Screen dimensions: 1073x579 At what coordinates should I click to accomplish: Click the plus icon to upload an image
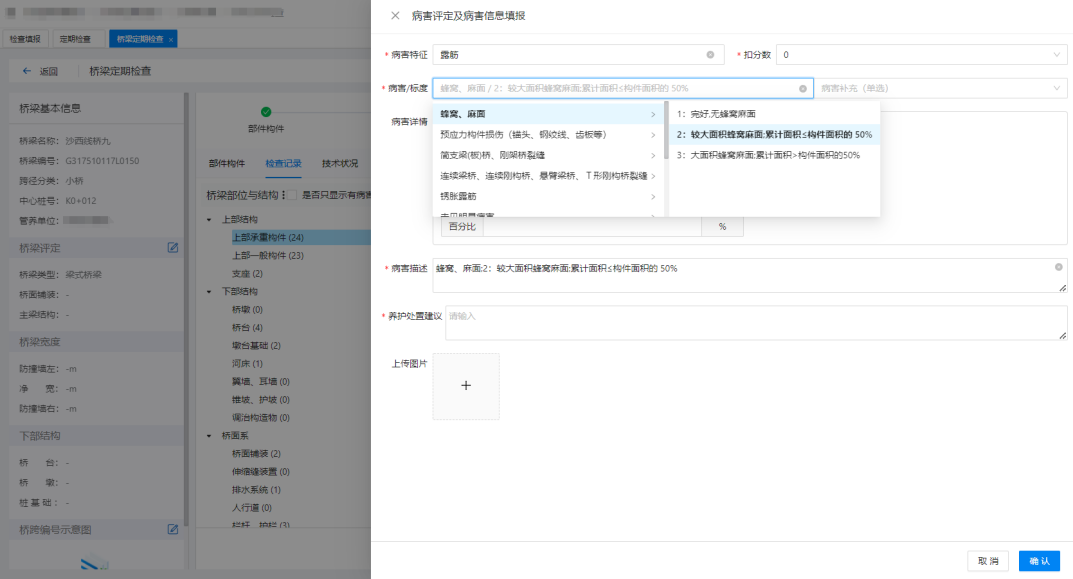coord(465,386)
